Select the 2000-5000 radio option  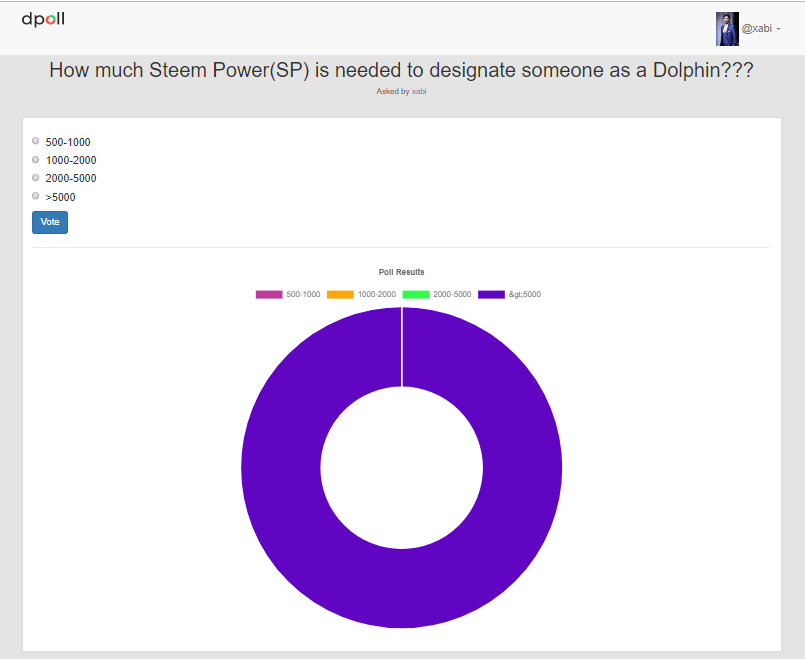pos(35,178)
